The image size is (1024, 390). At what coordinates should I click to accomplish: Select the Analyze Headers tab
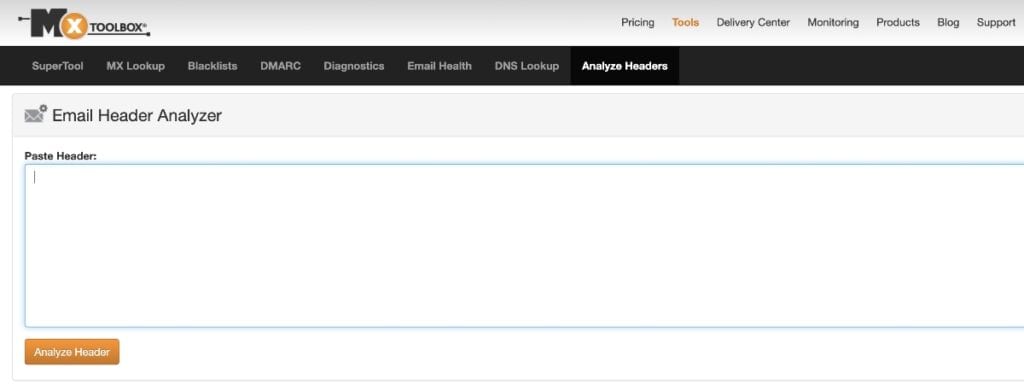(x=624, y=66)
